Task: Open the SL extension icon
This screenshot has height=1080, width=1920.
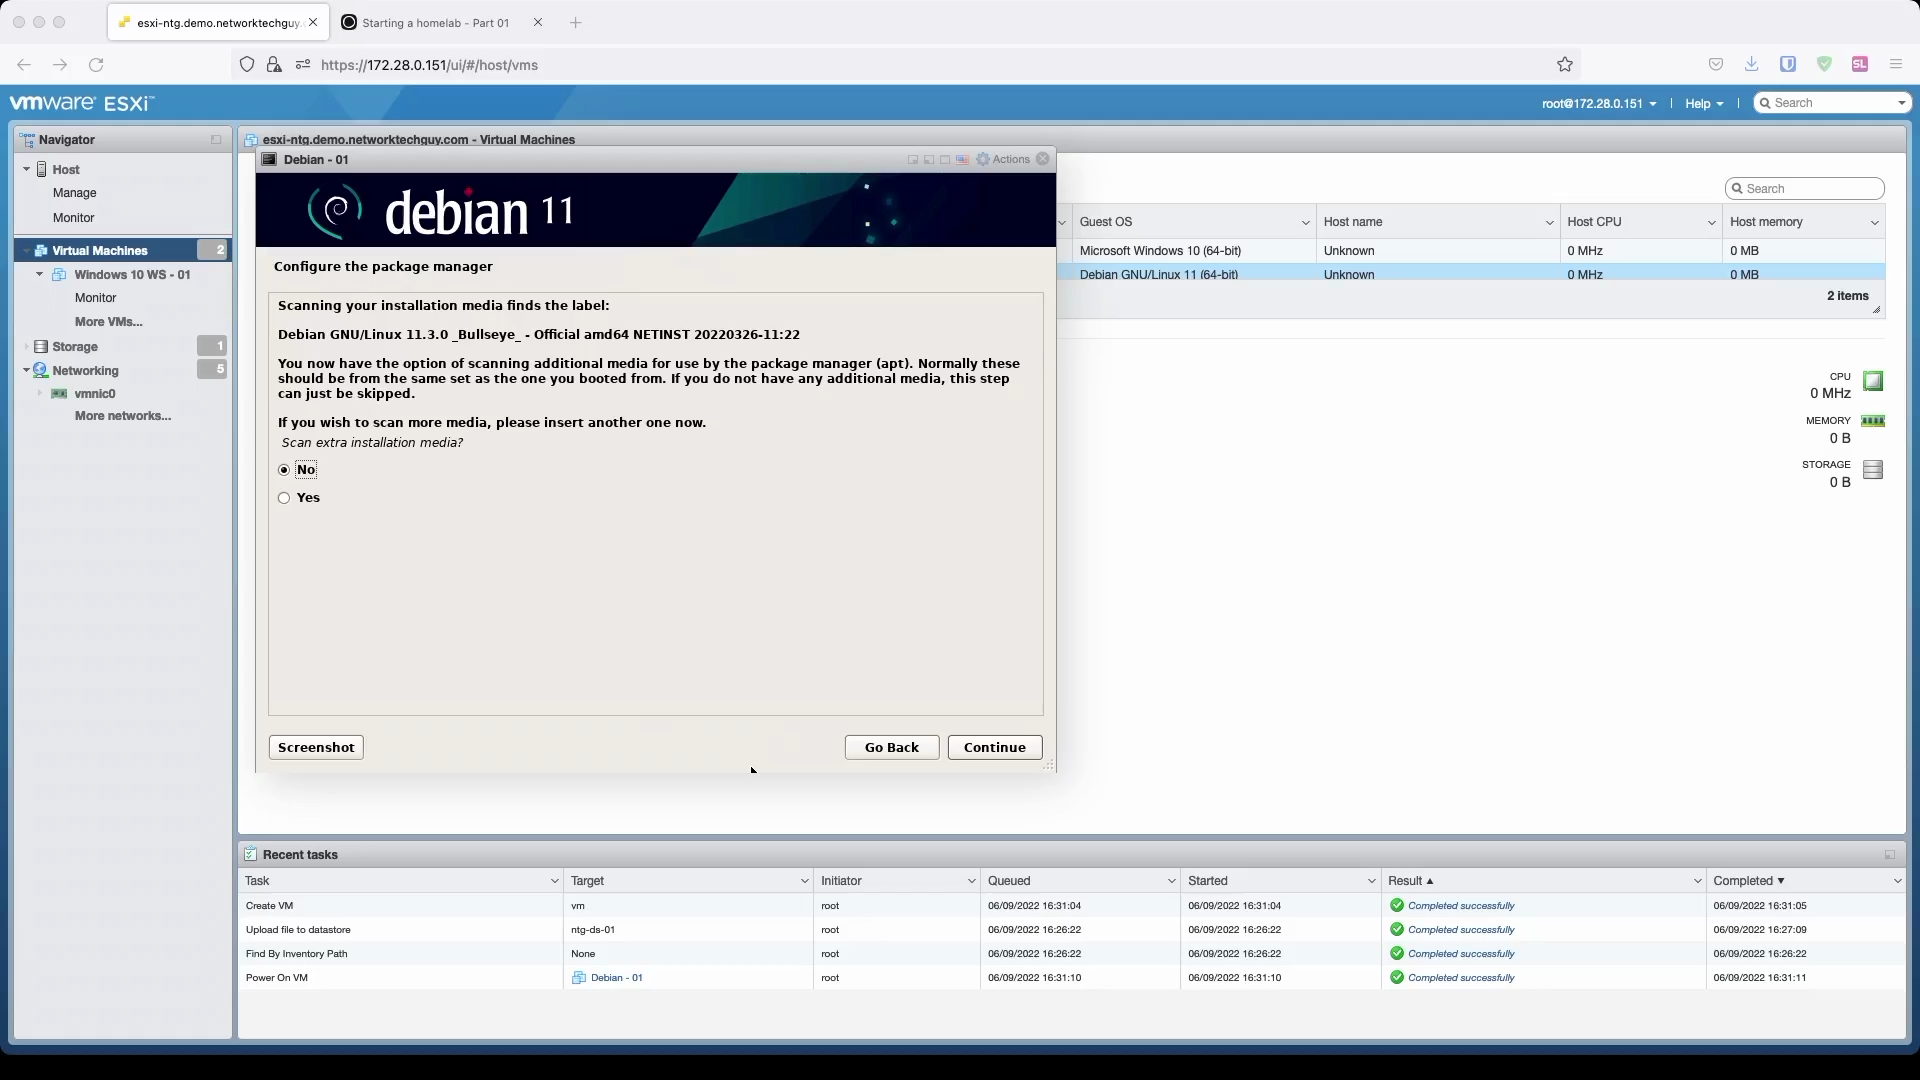Action: 1860,65
